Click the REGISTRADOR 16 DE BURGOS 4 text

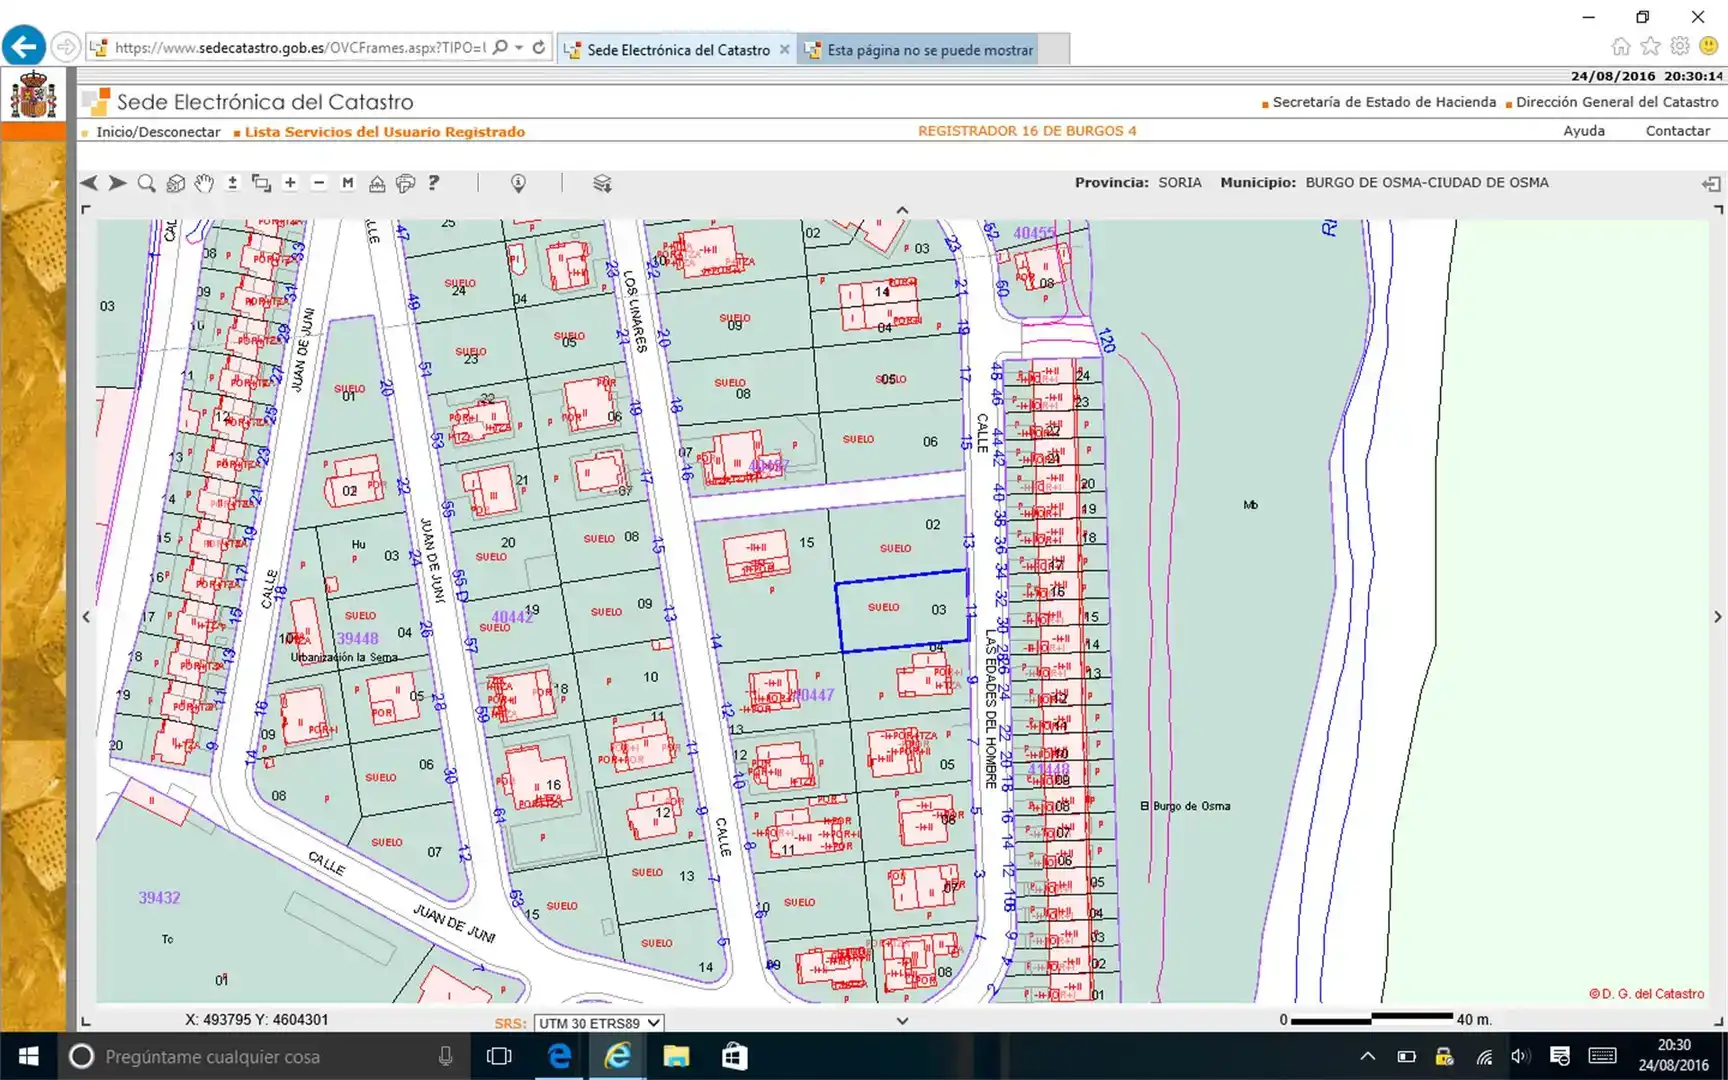click(1027, 131)
